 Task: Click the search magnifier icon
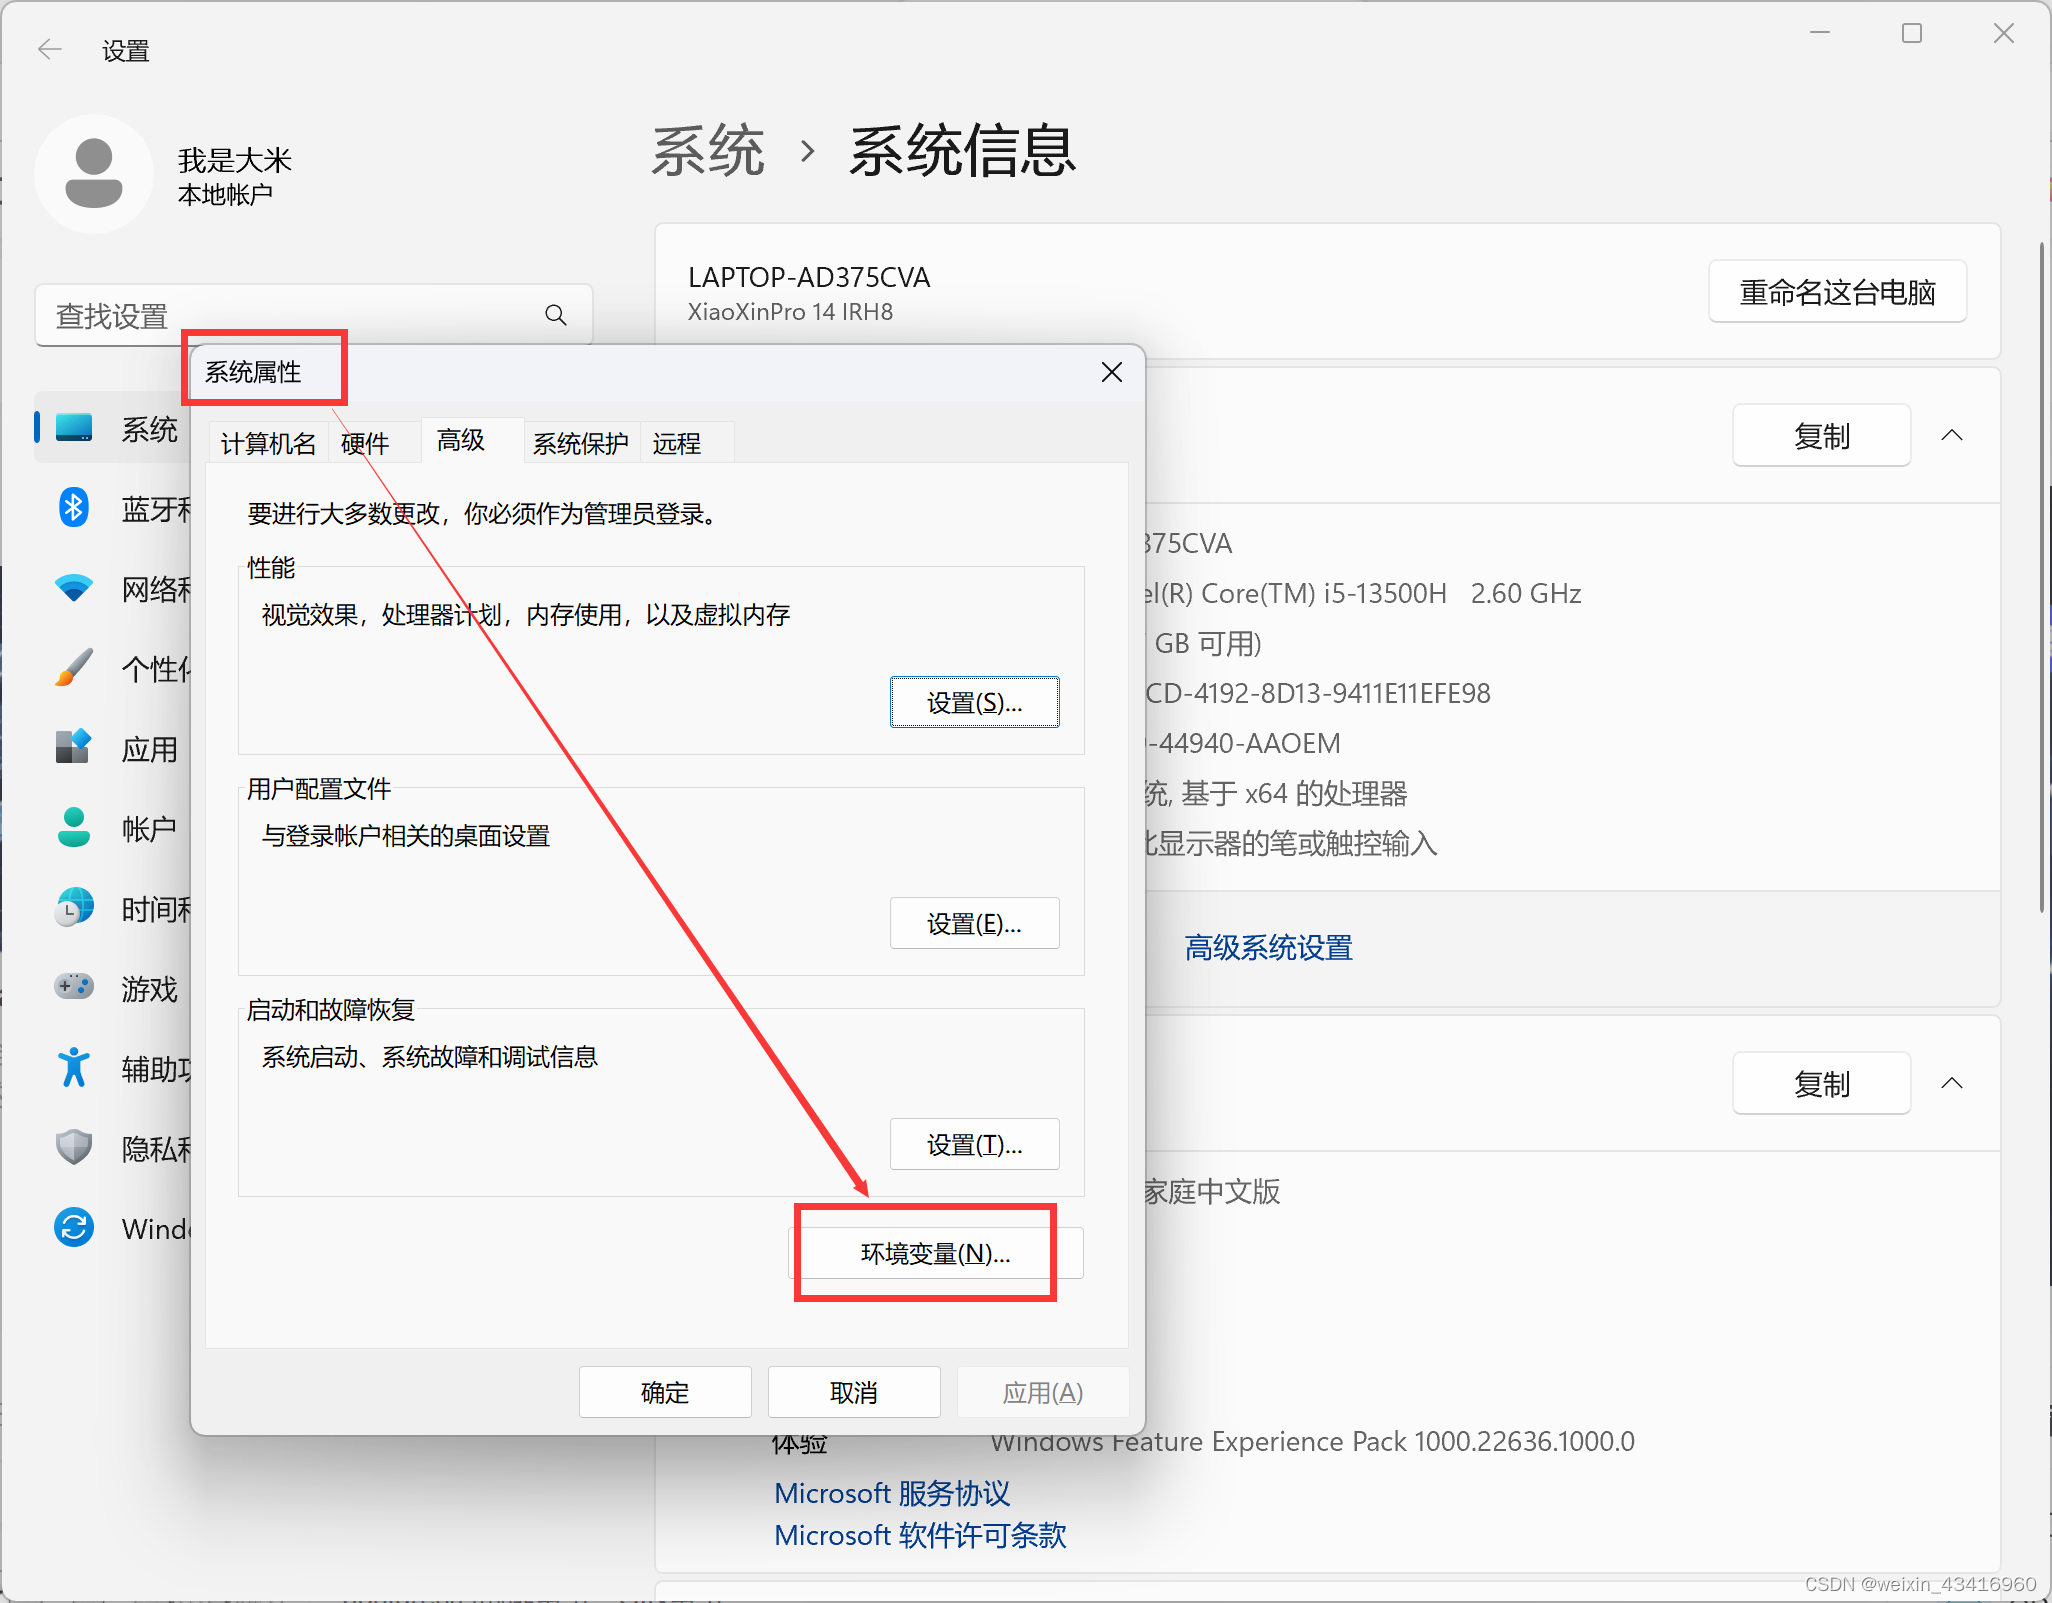tap(556, 316)
